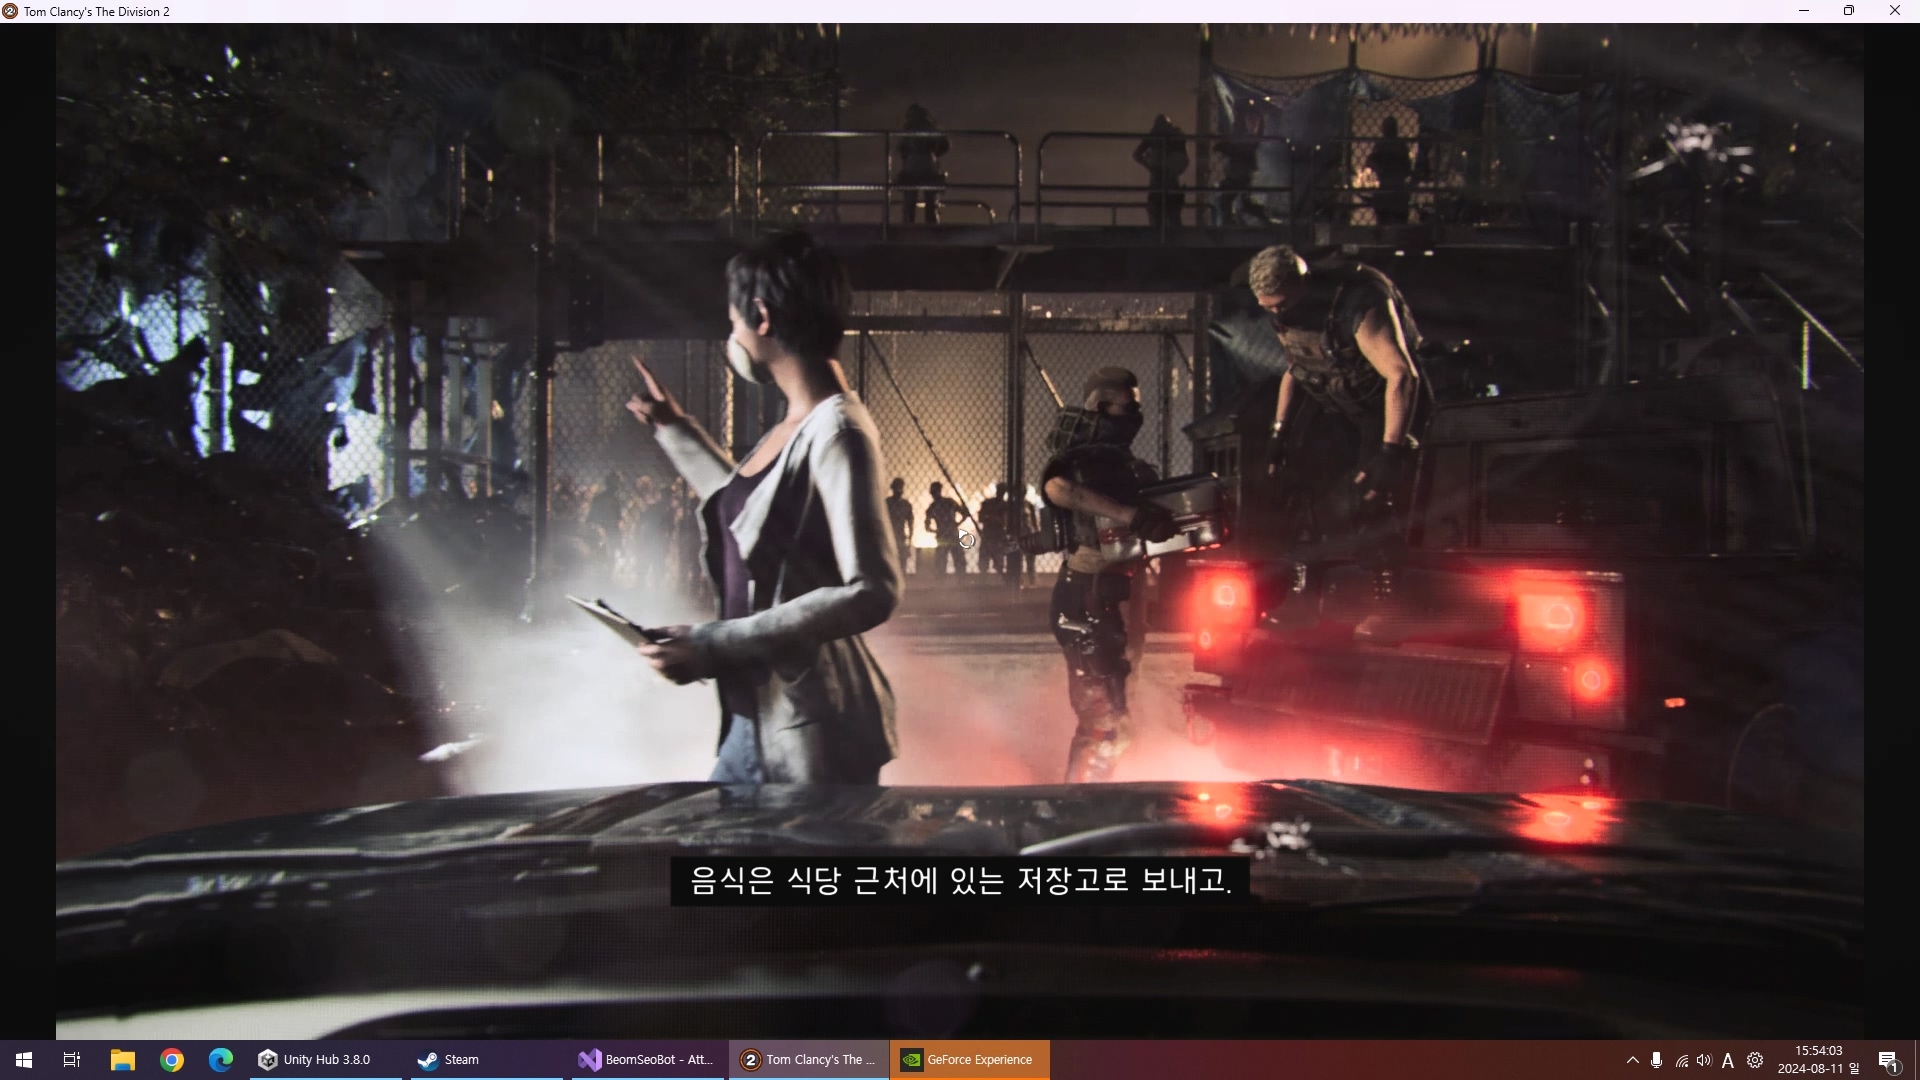Launch File Explorer from the taskbar

click(x=122, y=1060)
